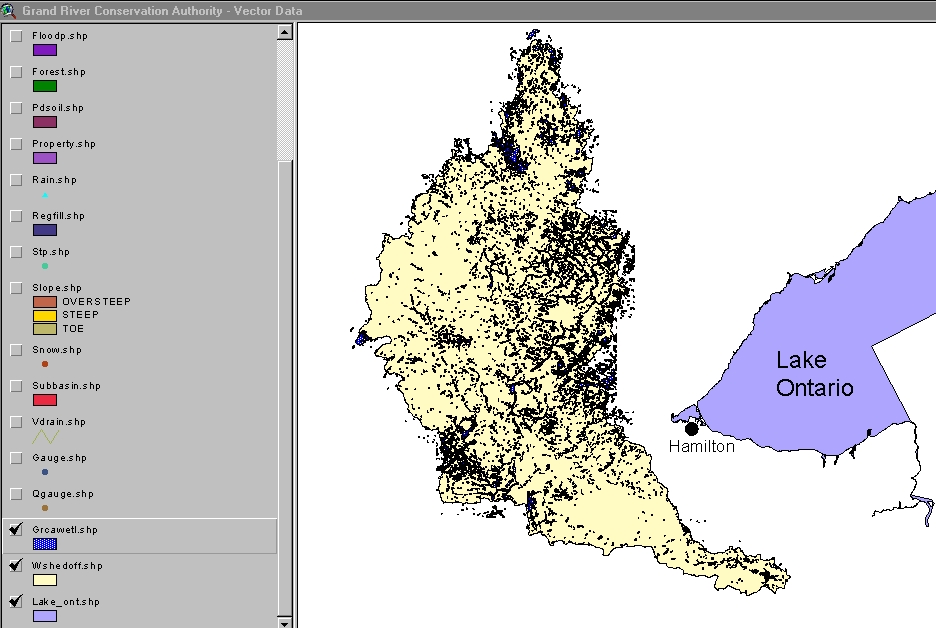Enable the Floodp.shp layer checkbox
This screenshot has height=628, width=936.
click(x=16, y=36)
